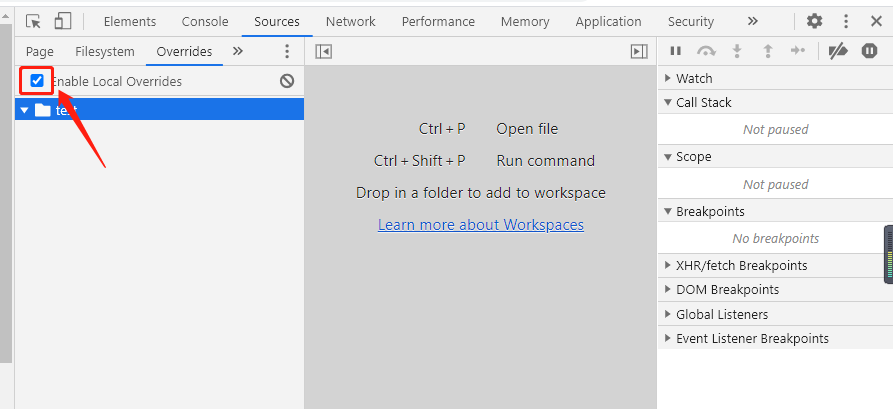Collapse the Call Stack section

point(668,102)
